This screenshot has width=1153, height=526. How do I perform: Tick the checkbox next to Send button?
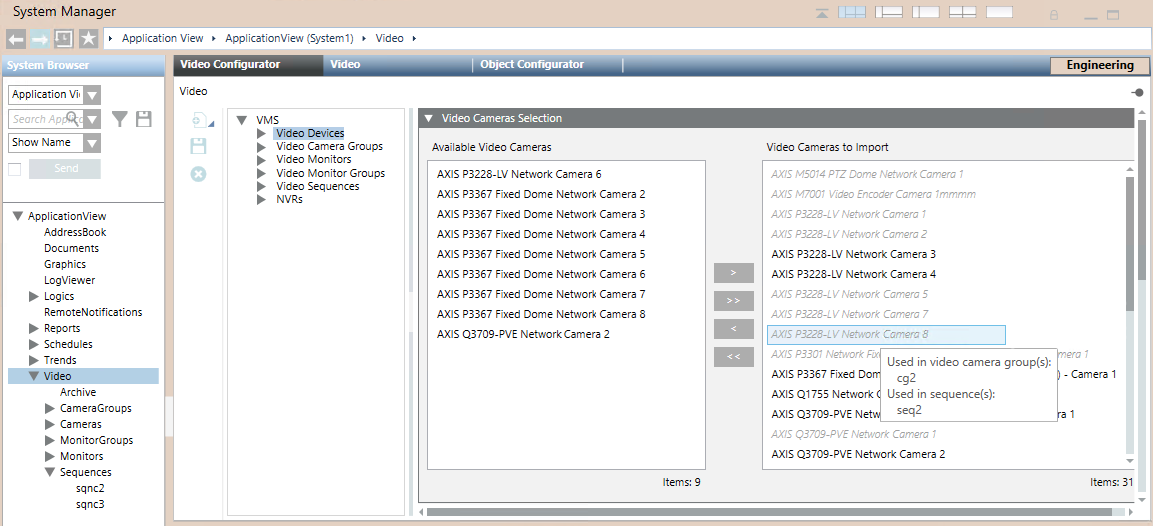click(15, 169)
